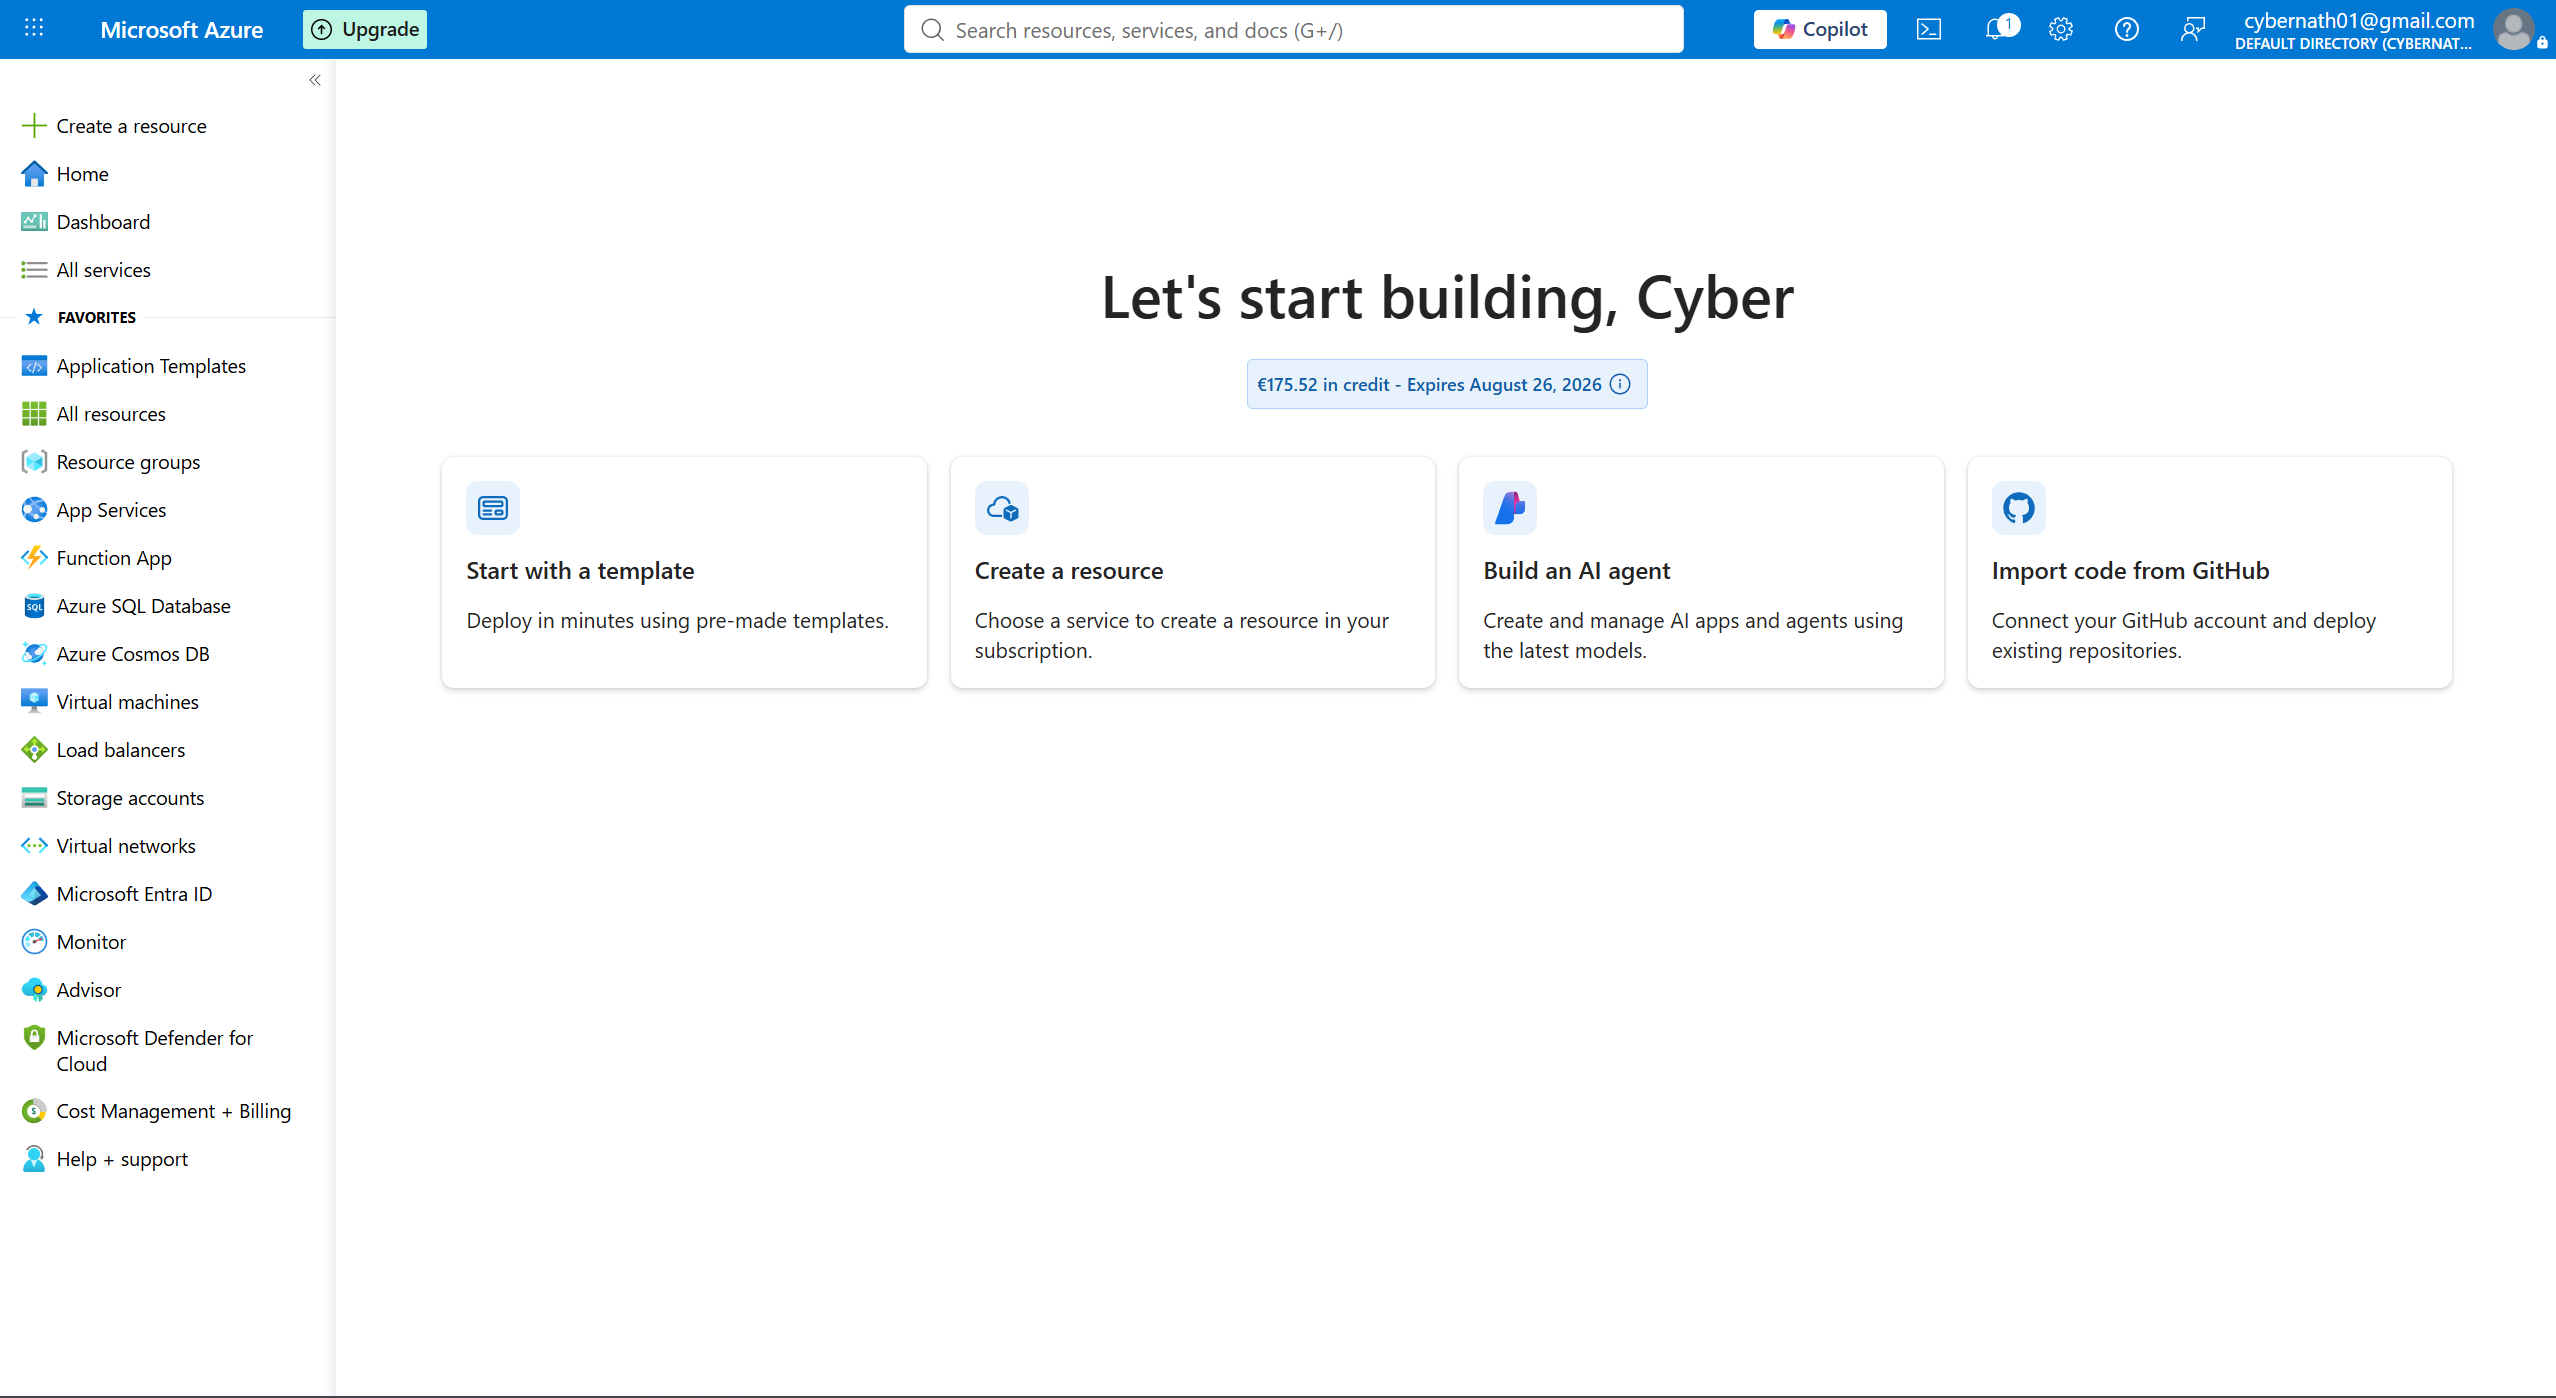The image size is (2556, 1398).
Task: Click the Monitor gauge icon
Action: [34, 942]
